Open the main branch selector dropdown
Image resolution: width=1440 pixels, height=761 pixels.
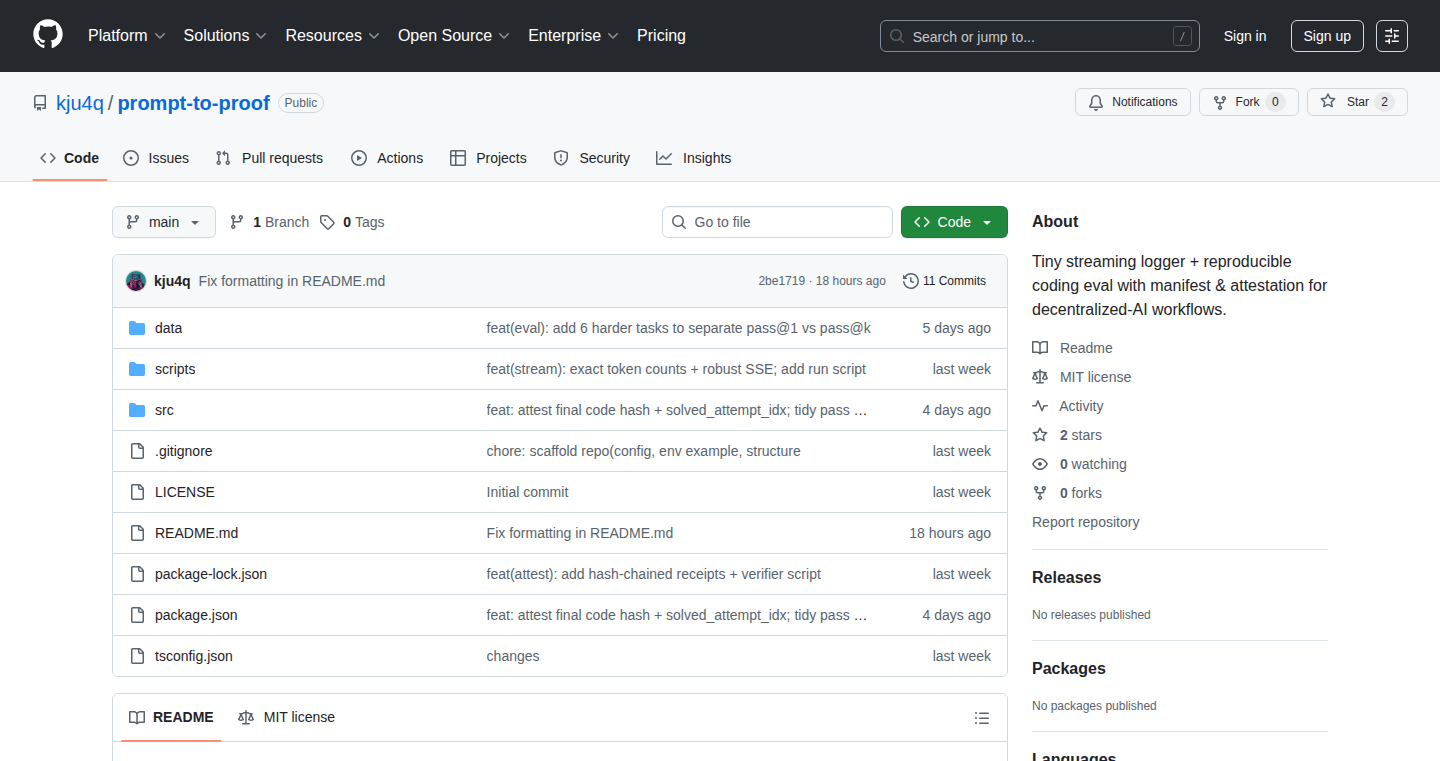[164, 222]
